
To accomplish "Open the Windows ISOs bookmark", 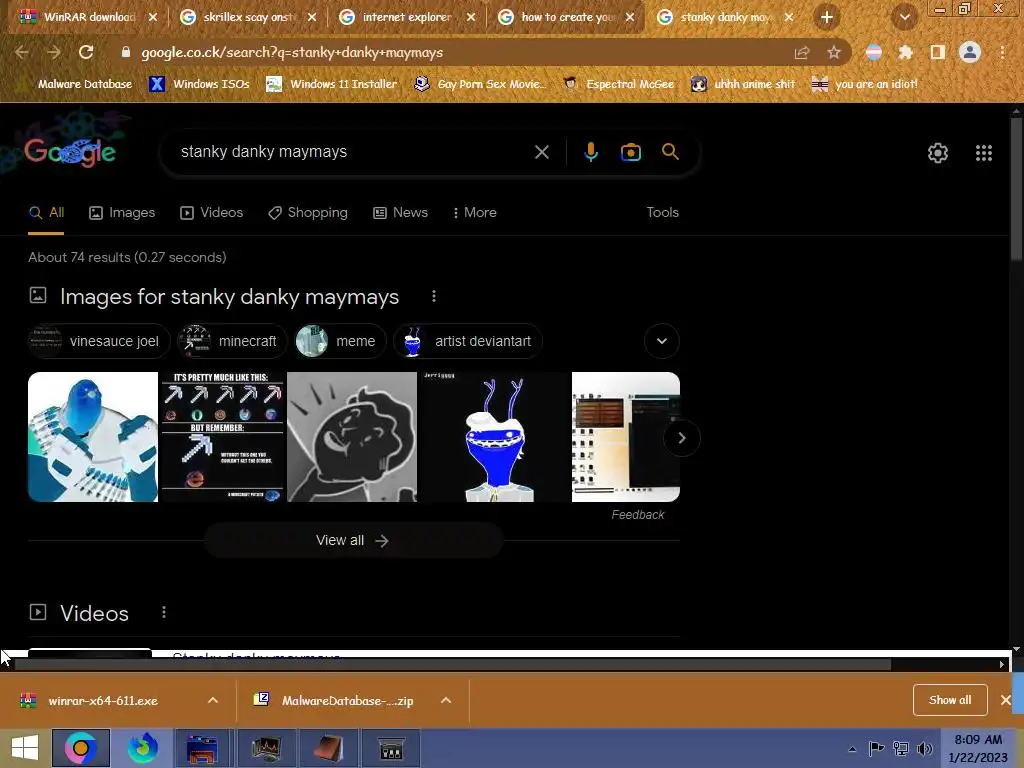I will (x=200, y=84).
